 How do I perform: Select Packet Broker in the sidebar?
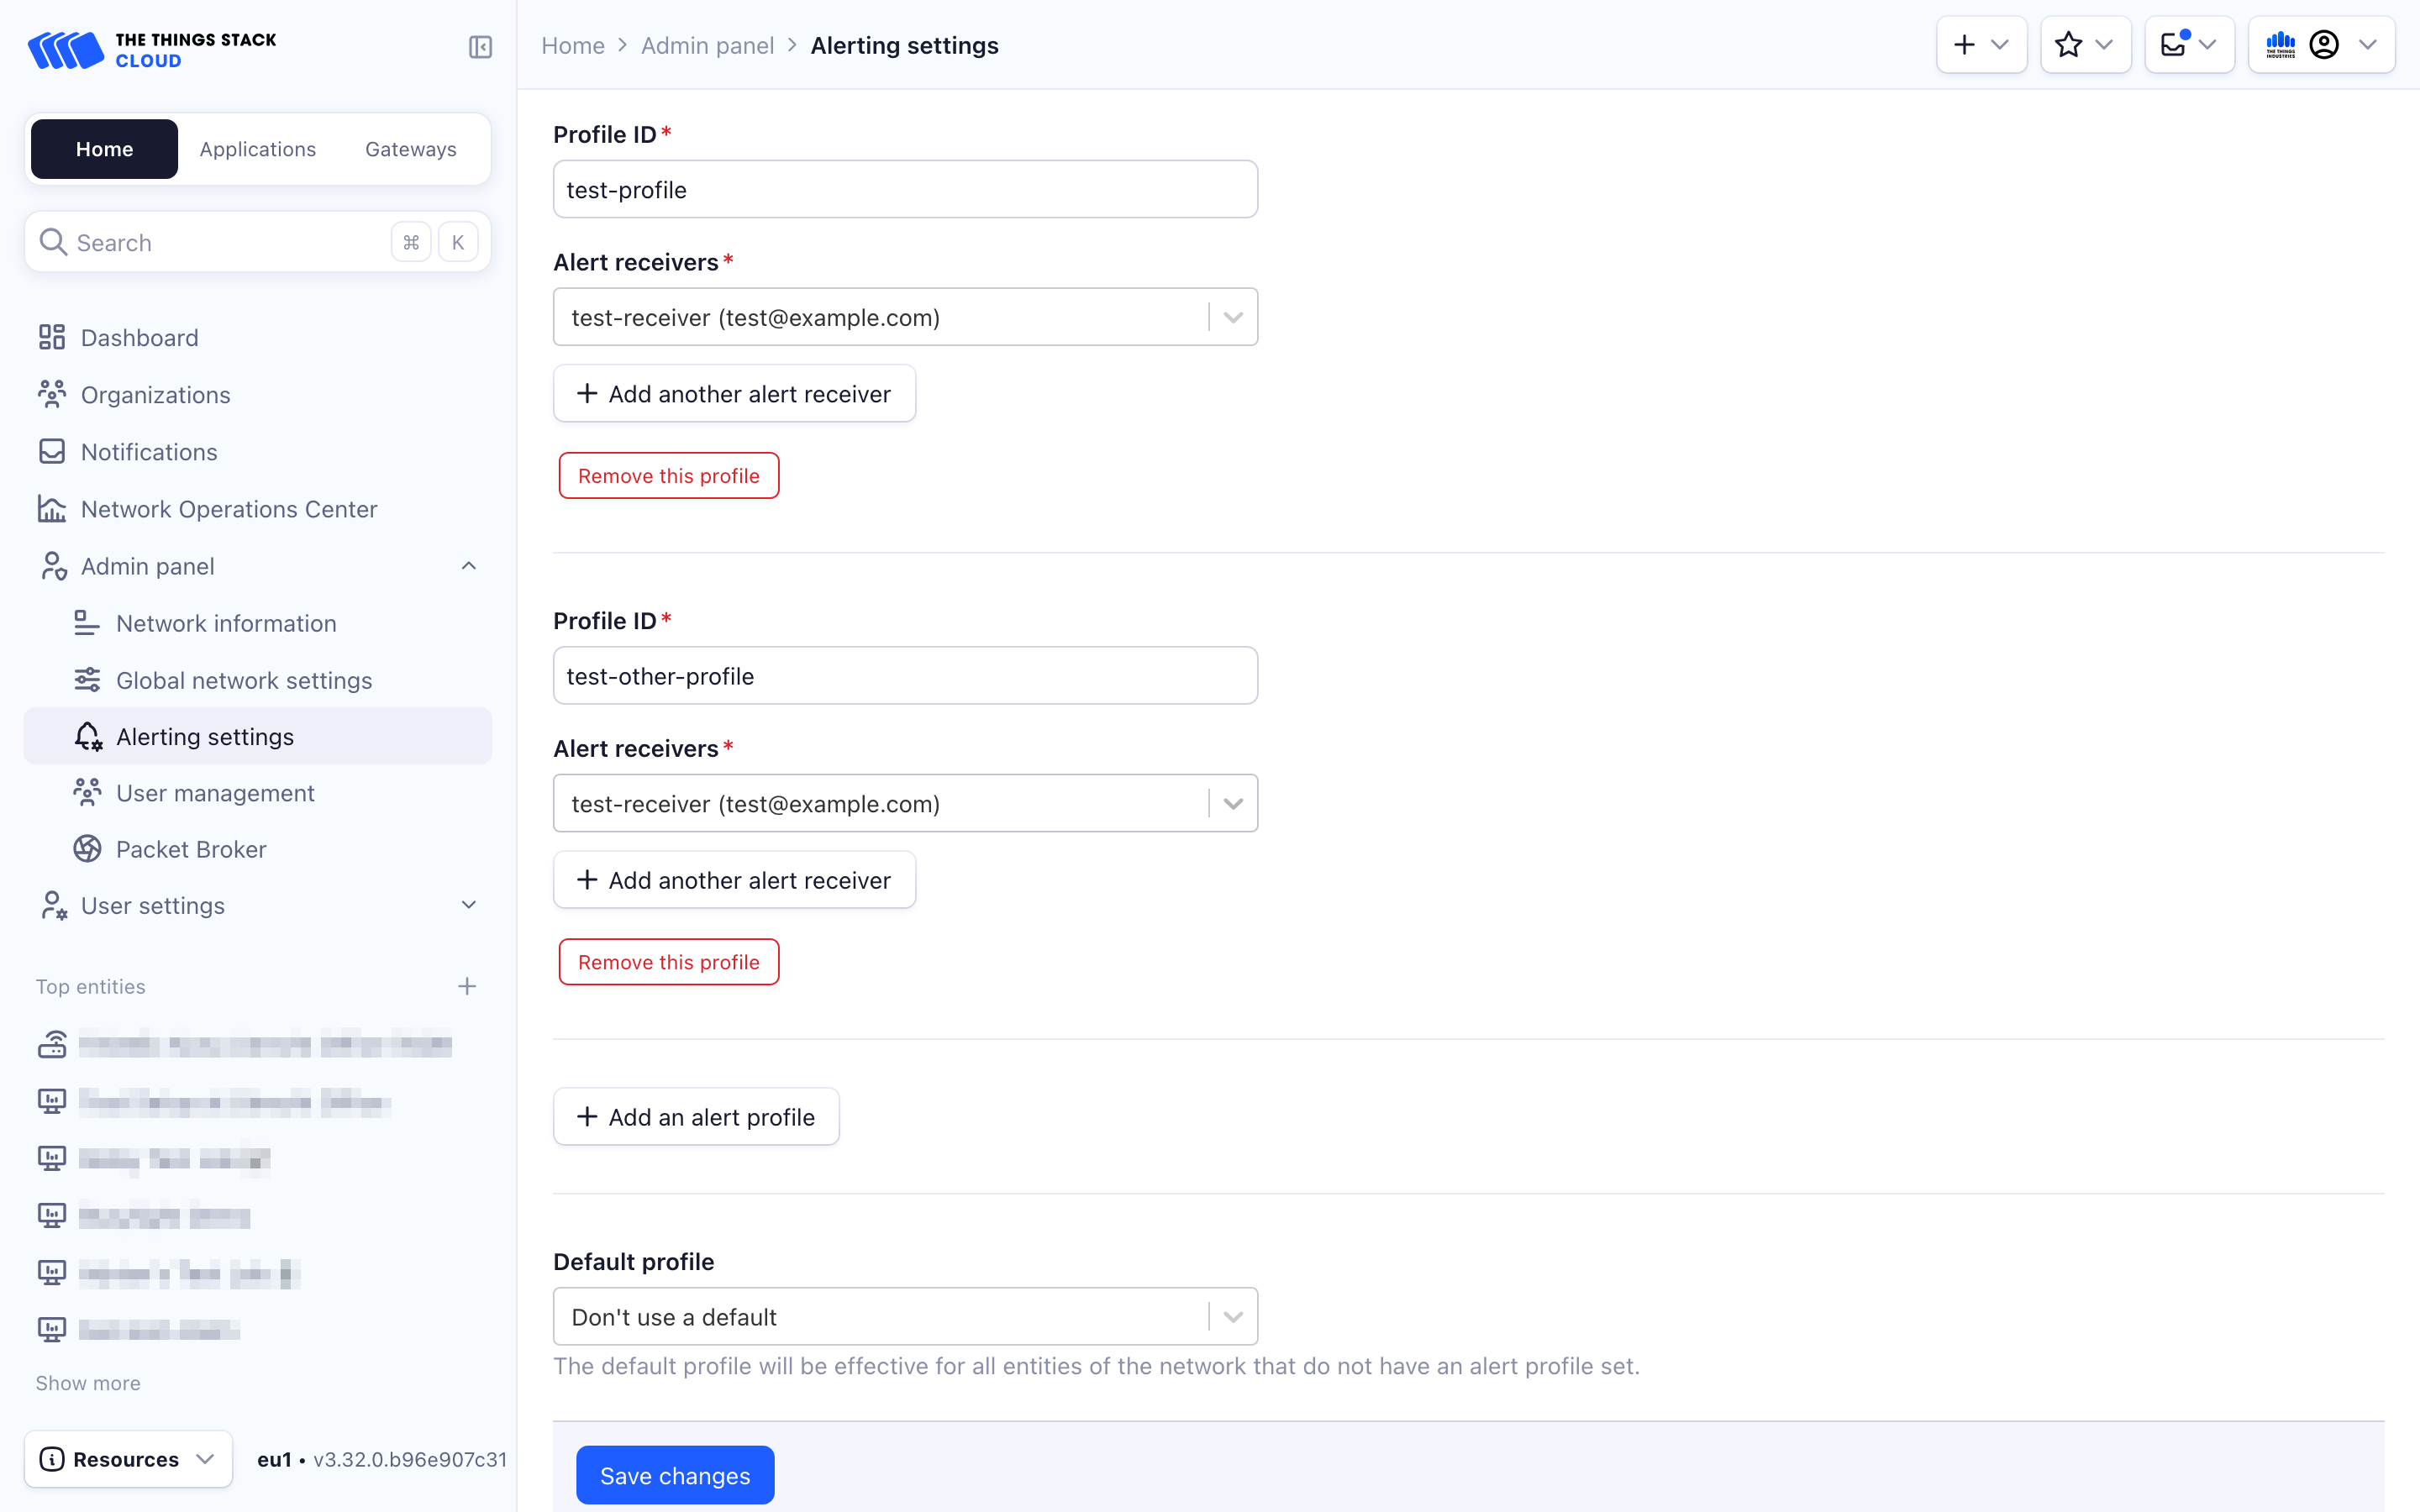tap(192, 849)
